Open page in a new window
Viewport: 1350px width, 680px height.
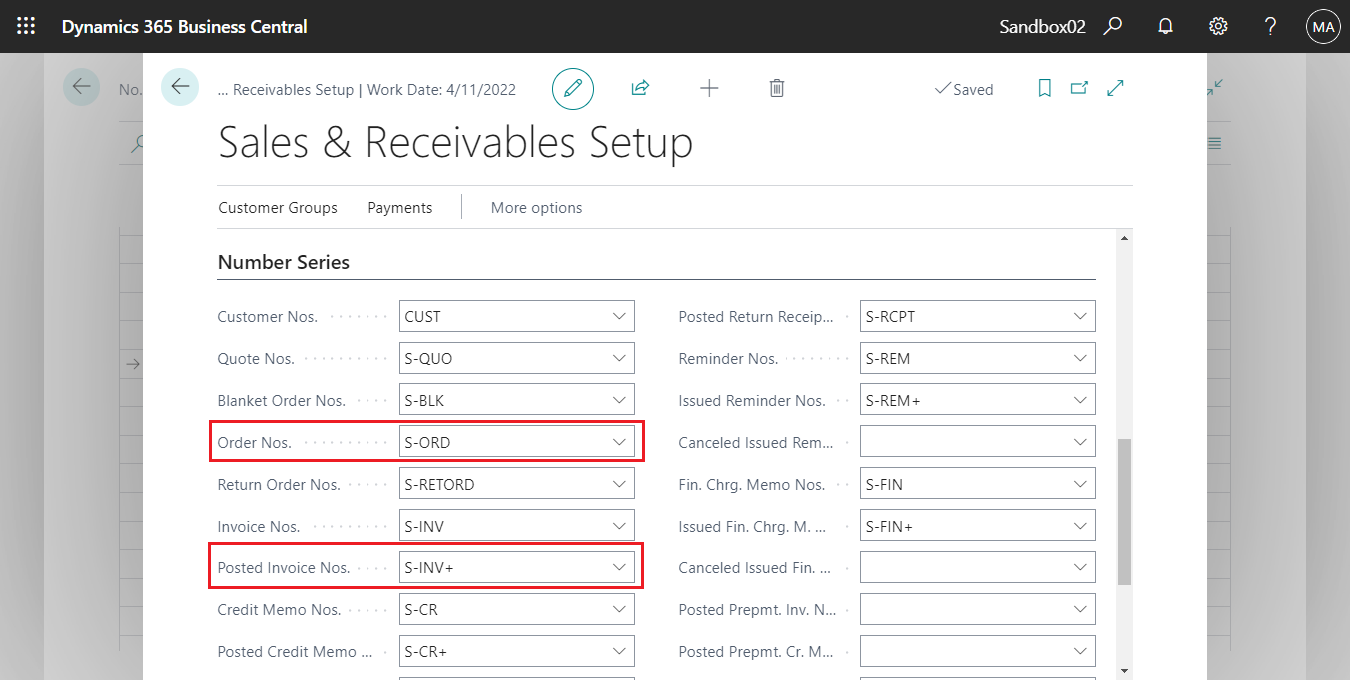(1079, 88)
